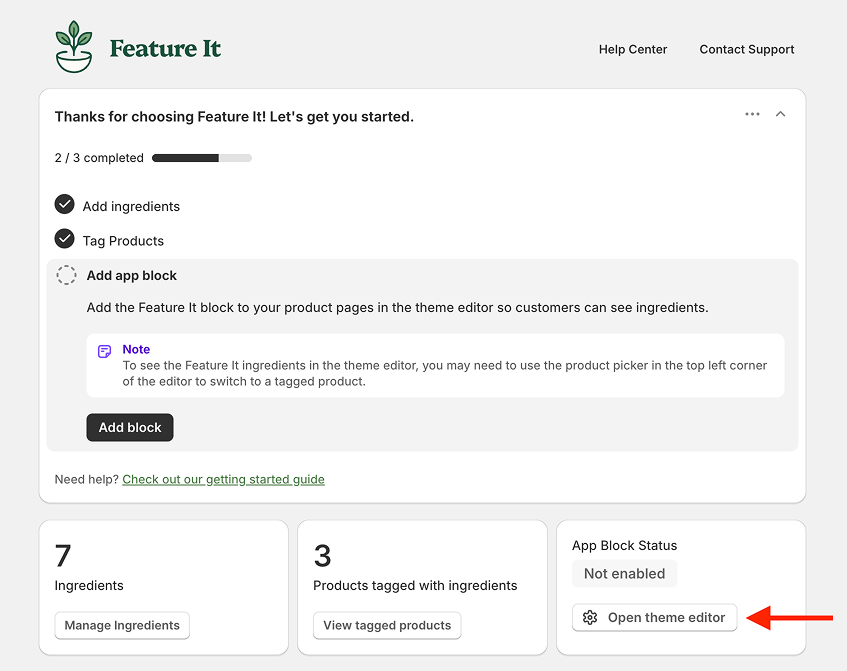
Task: Open the Help Center
Action: (x=632, y=49)
